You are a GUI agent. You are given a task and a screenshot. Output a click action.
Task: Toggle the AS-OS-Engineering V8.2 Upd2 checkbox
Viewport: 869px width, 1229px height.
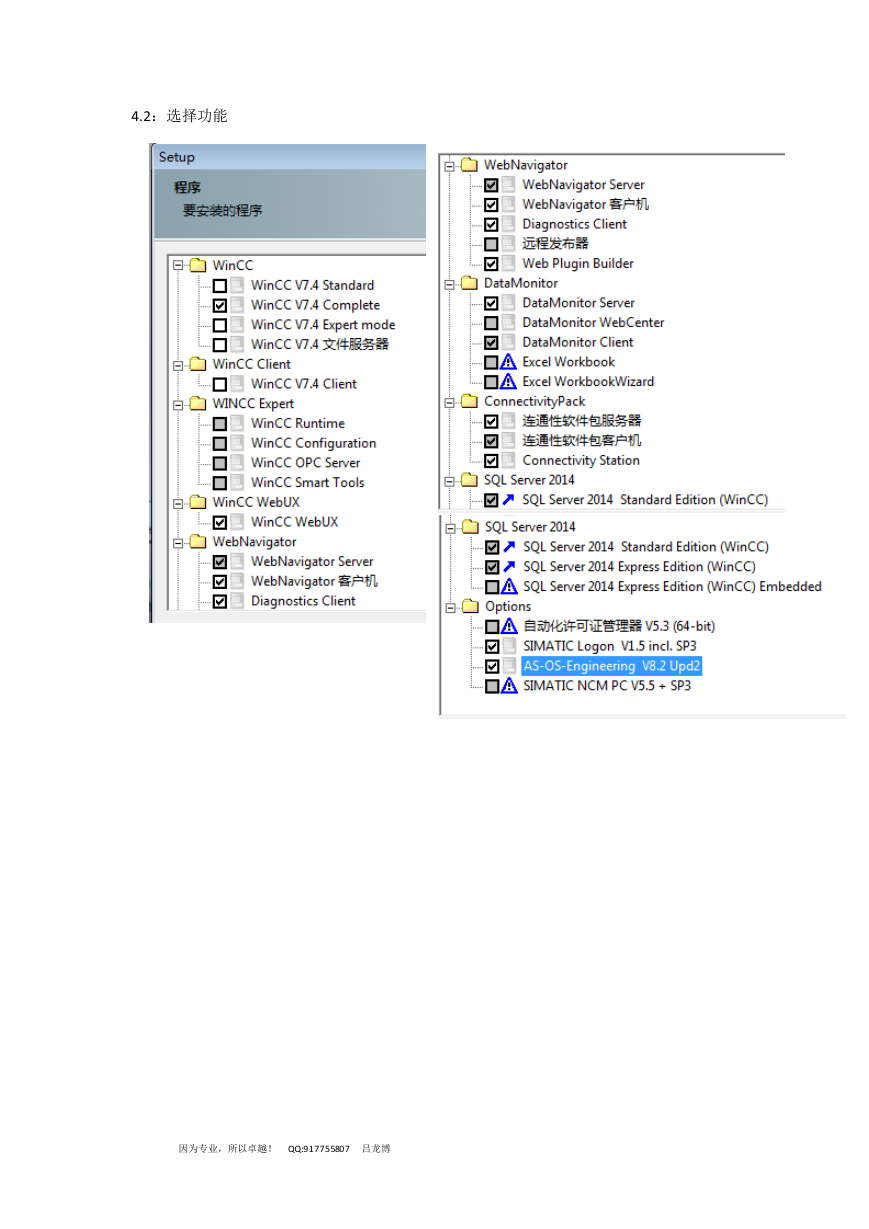coord(493,666)
